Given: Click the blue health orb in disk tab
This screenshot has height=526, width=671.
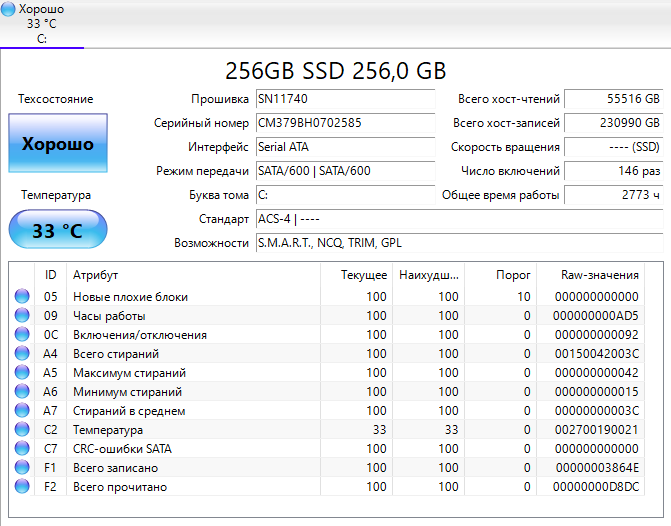Looking at the screenshot, I should click(x=8, y=9).
